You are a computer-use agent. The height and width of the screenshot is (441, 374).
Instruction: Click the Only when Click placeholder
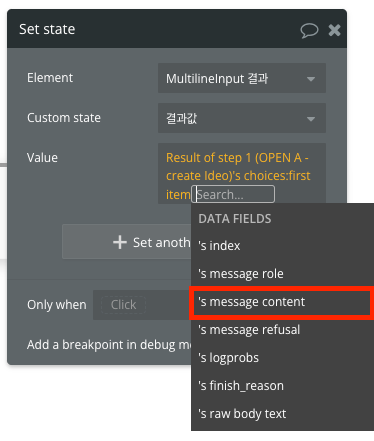[123, 305]
